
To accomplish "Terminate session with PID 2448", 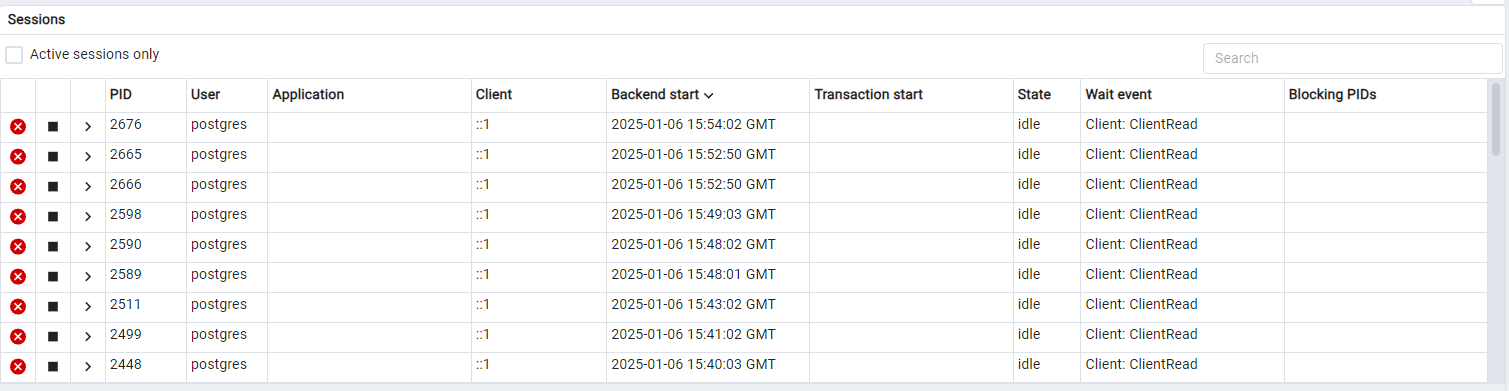I will pyautogui.click(x=18, y=367).
